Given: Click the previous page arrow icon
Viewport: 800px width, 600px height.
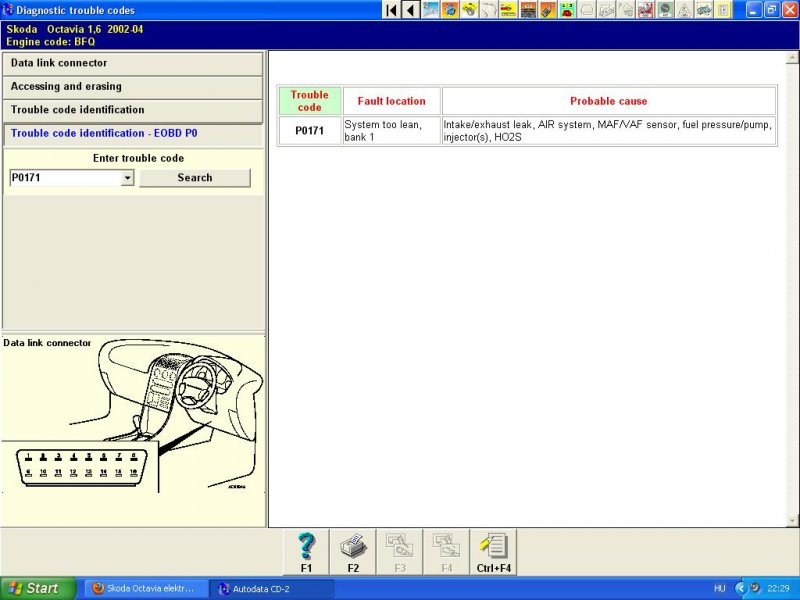Looking at the screenshot, I should click(x=411, y=10).
